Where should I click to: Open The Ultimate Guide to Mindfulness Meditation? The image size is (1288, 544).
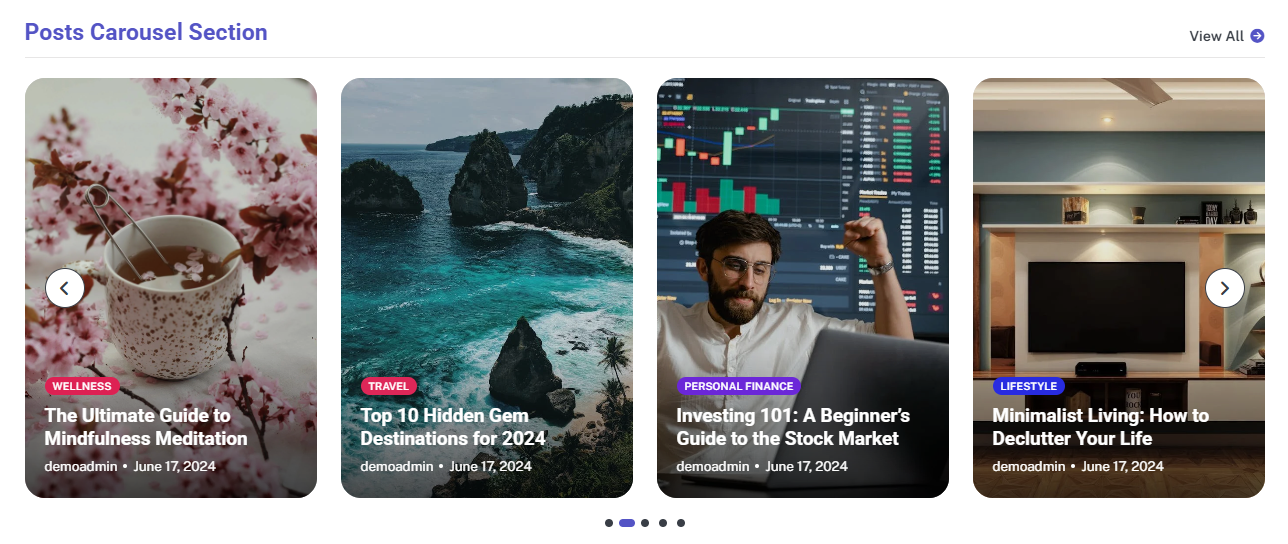click(x=146, y=427)
